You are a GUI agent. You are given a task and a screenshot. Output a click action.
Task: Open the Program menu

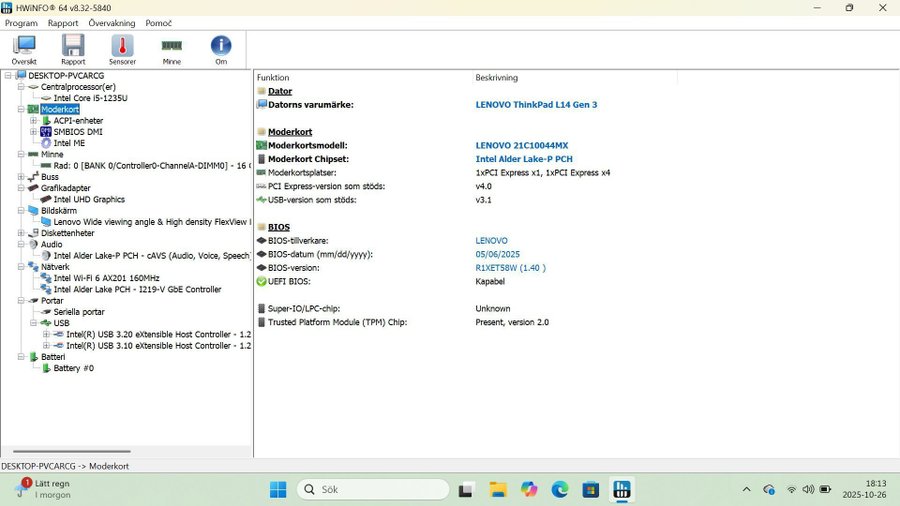tap(21, 23)
